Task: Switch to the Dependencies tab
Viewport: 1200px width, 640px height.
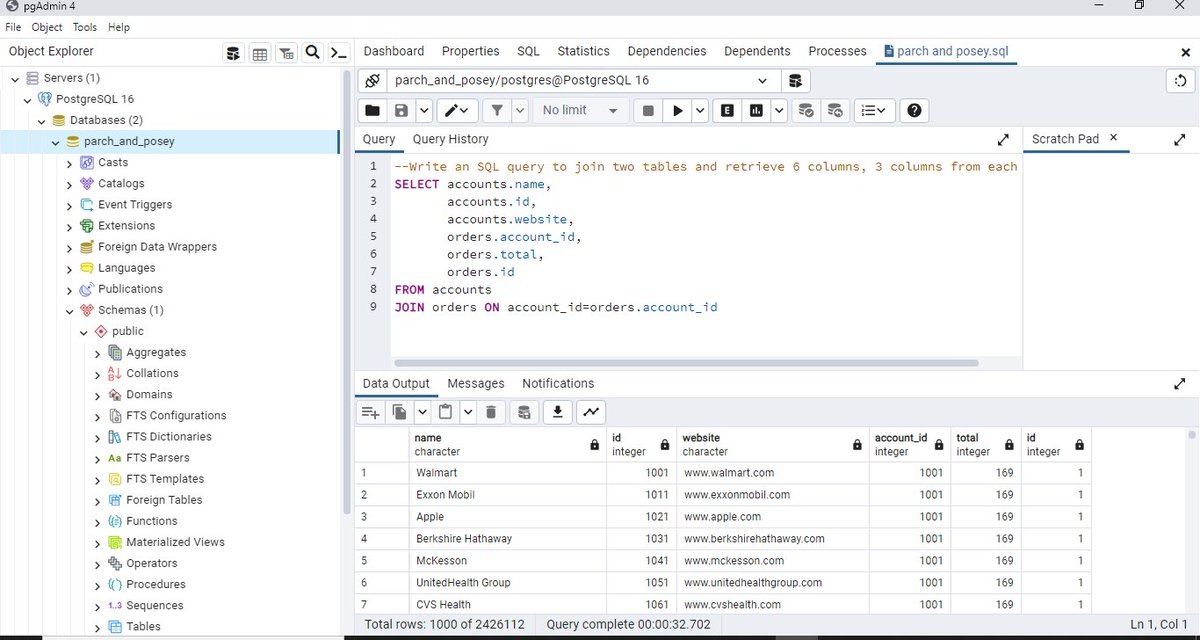Action: (x=667, y=51)
